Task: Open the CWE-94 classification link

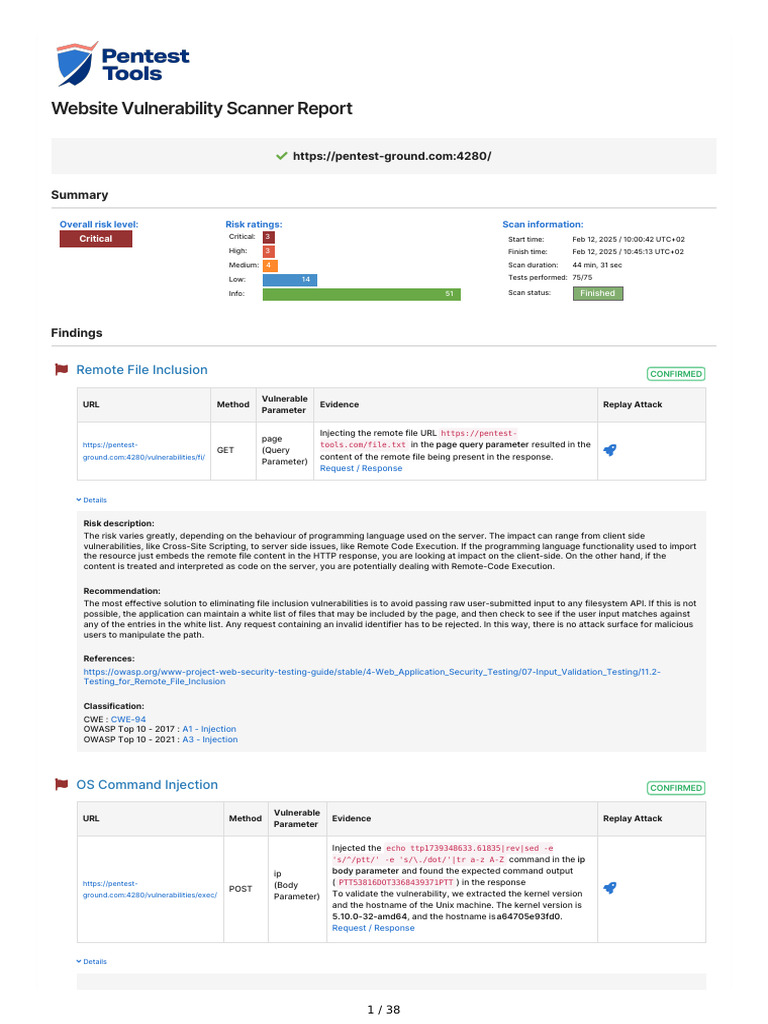Action: pyautogui.click(x=128, y=719)
